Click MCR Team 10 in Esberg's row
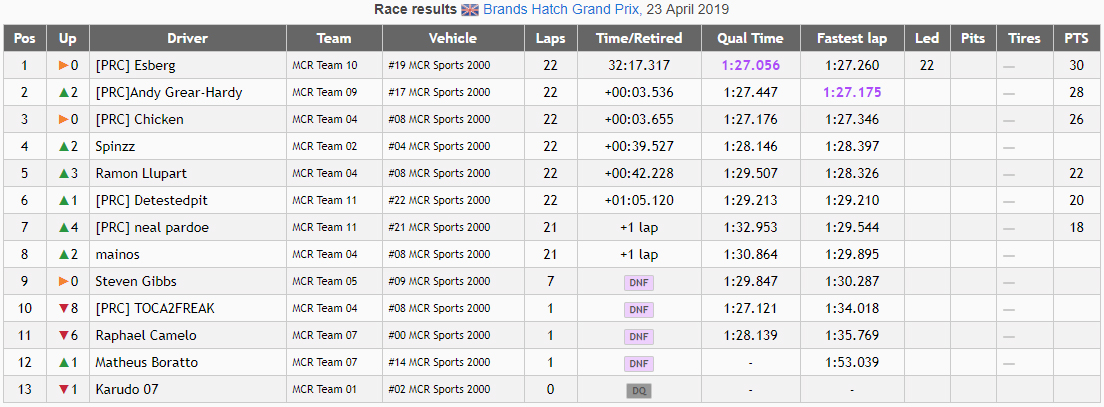This screenshot has width=1104, height=407. [x=325, y=65]
